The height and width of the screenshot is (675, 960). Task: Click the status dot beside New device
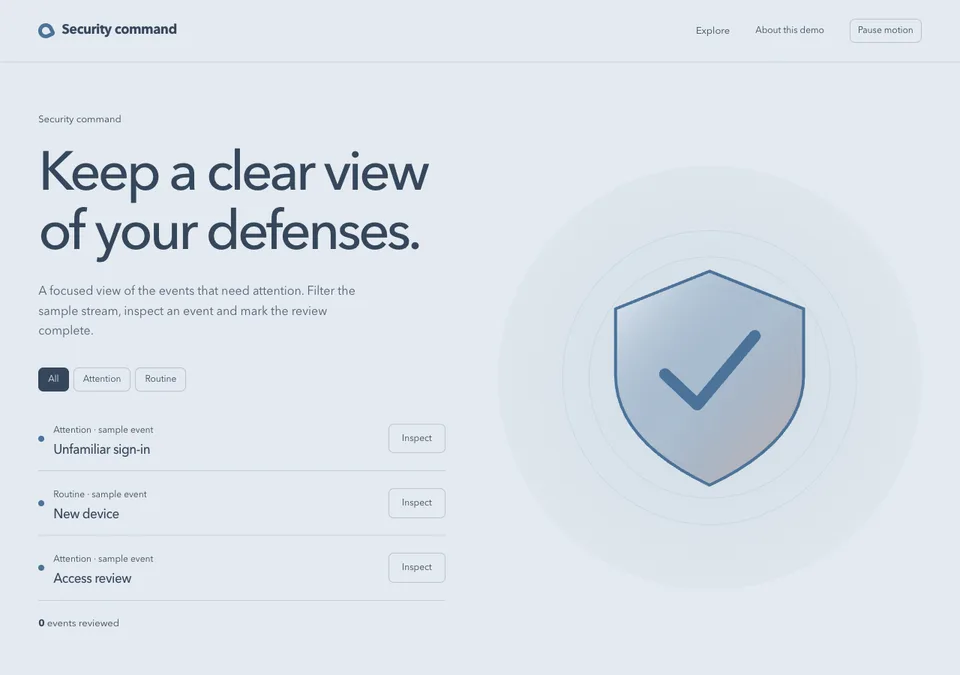click(x=41, y=503)
